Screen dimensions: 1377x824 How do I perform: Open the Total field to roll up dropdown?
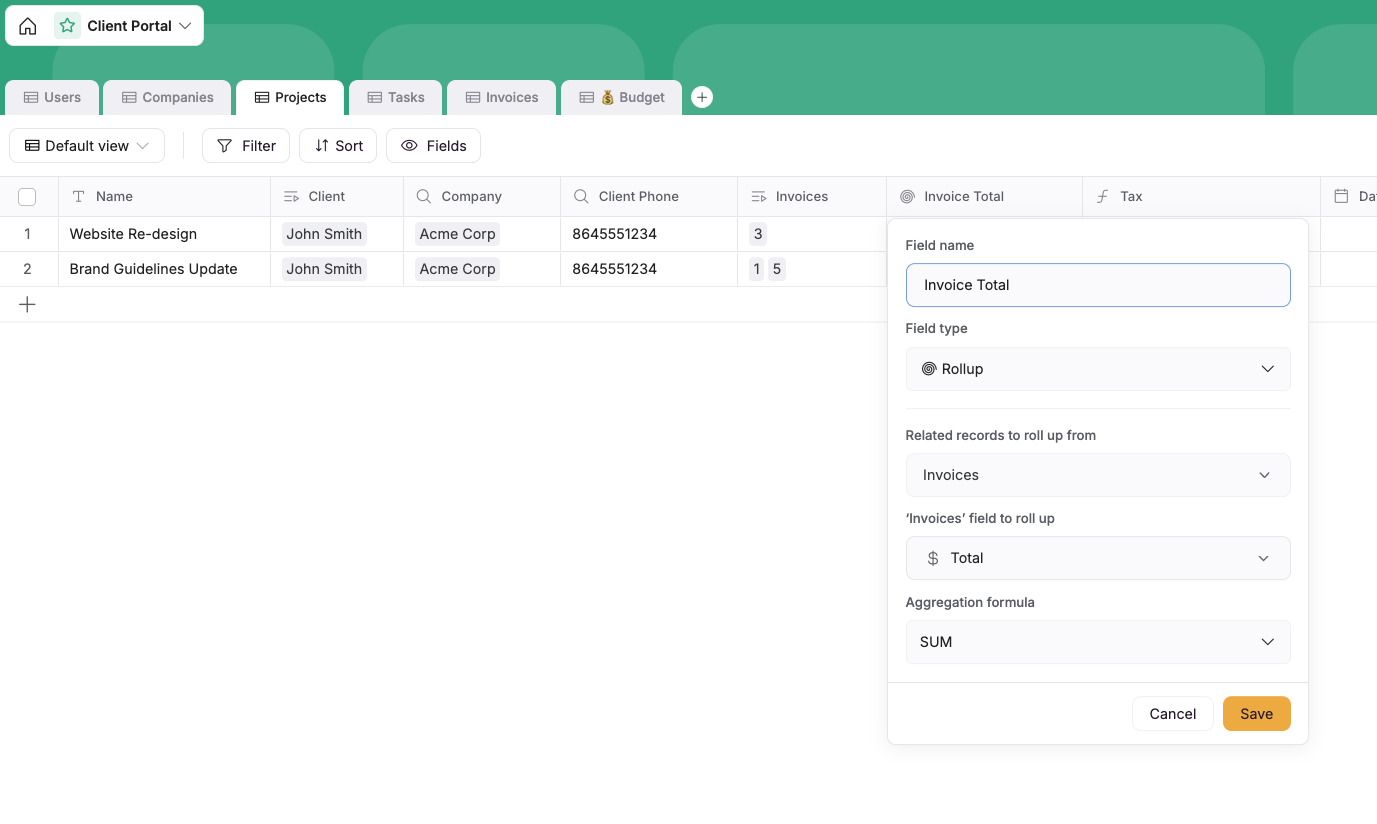[1098, 558]
